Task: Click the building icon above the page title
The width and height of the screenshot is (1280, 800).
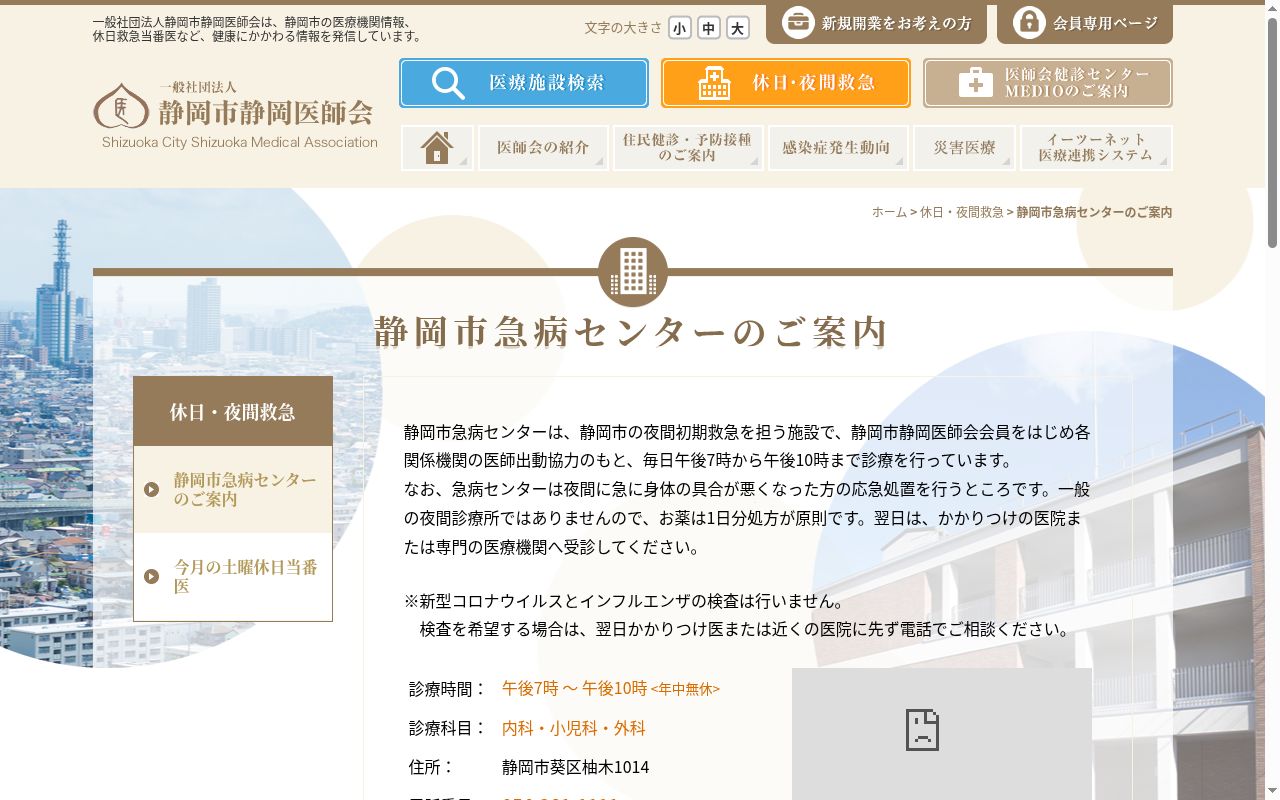Action: click(633, 272)
